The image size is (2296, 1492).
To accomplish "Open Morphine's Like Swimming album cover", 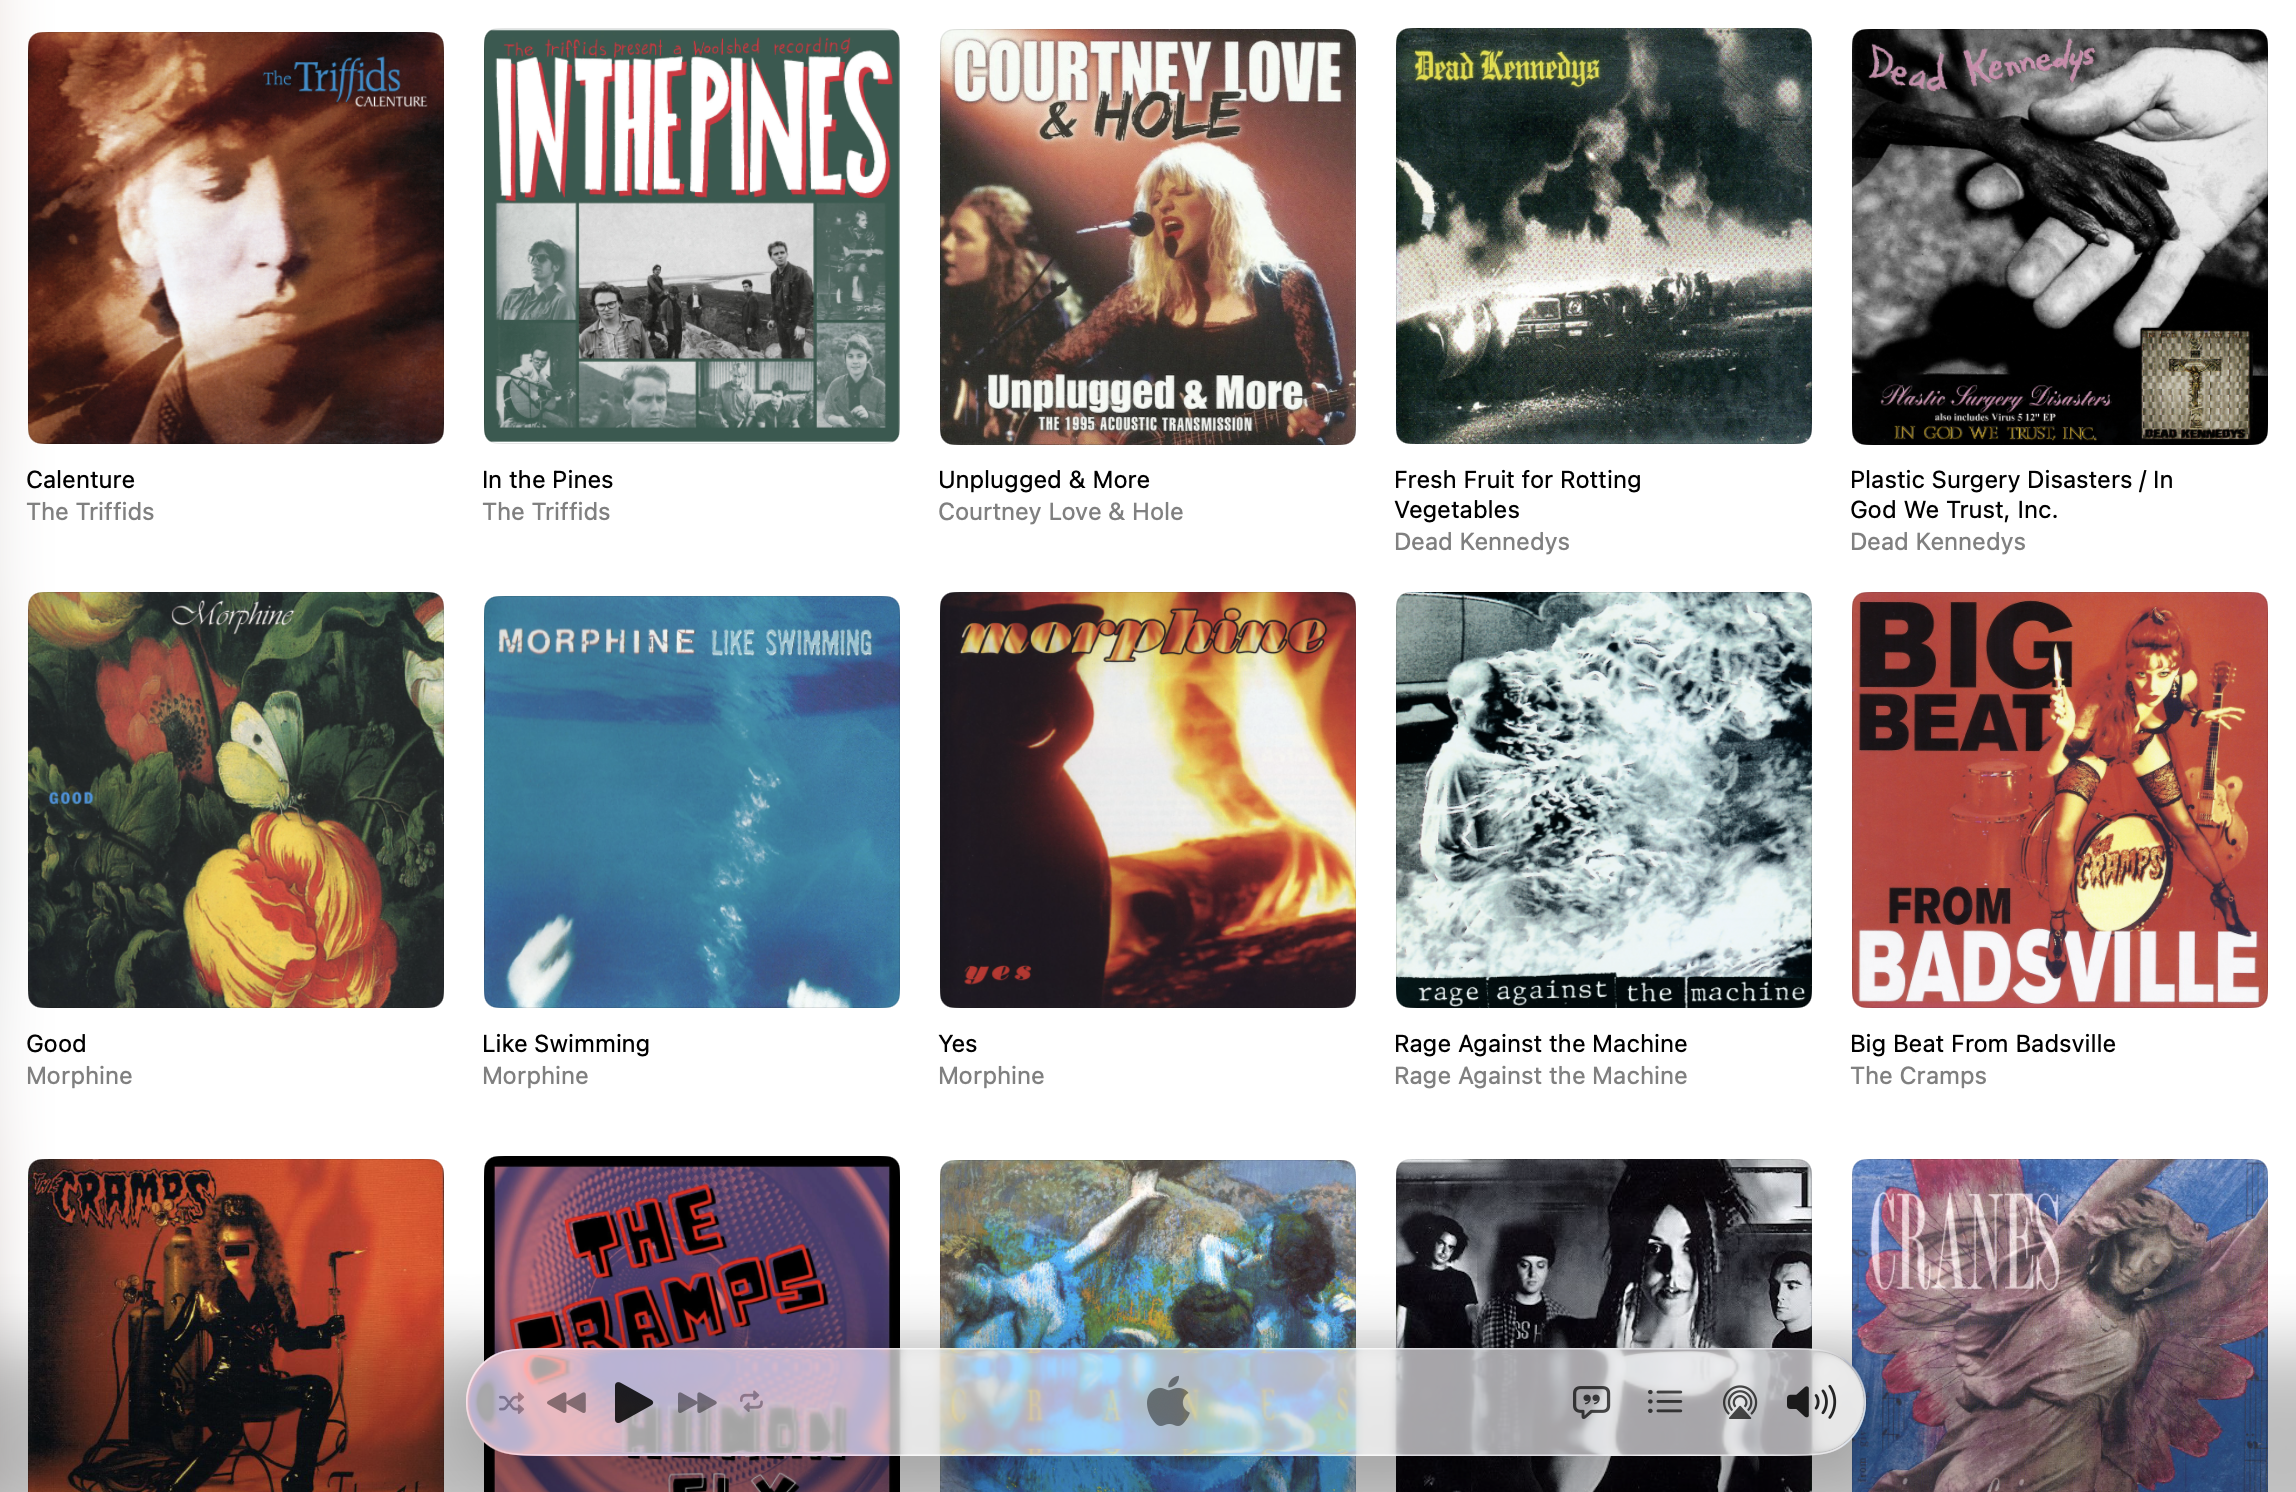I will coord(692,801).
